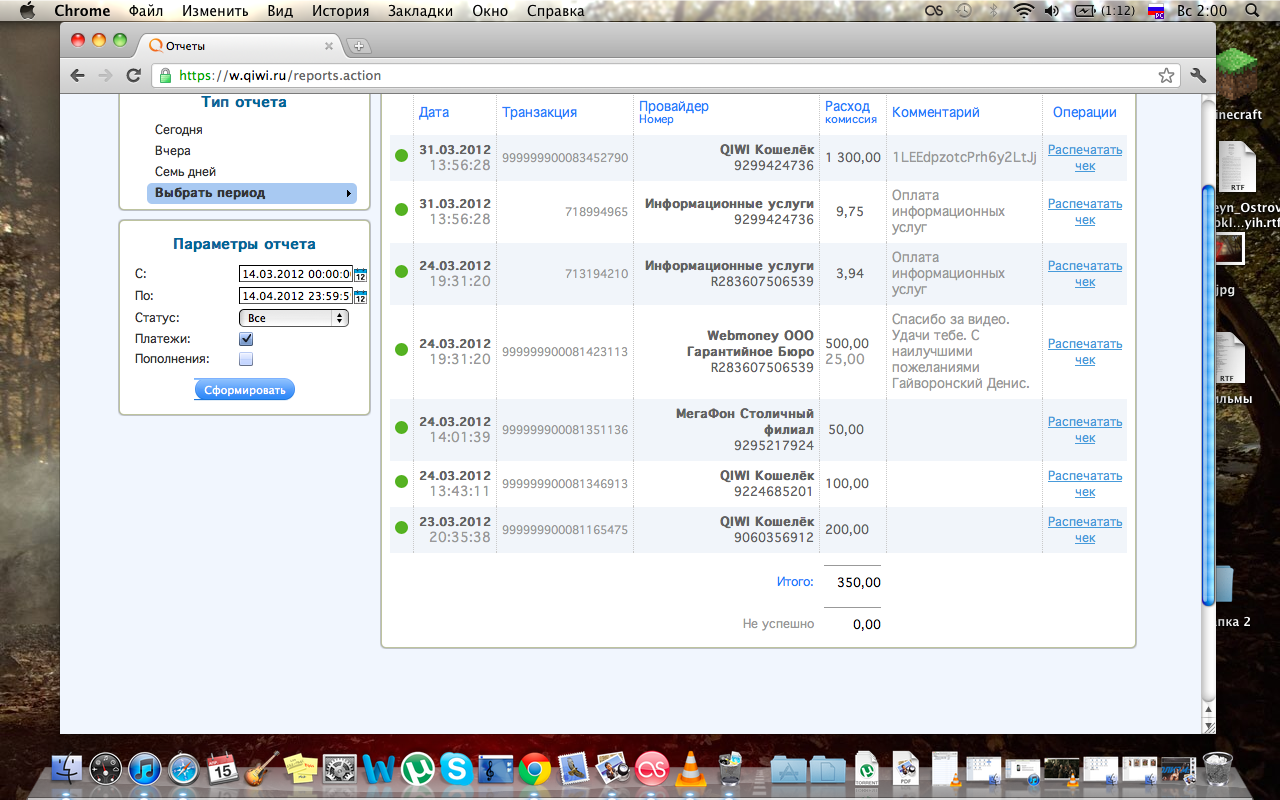Click Chrome's back arrow button

77,75
